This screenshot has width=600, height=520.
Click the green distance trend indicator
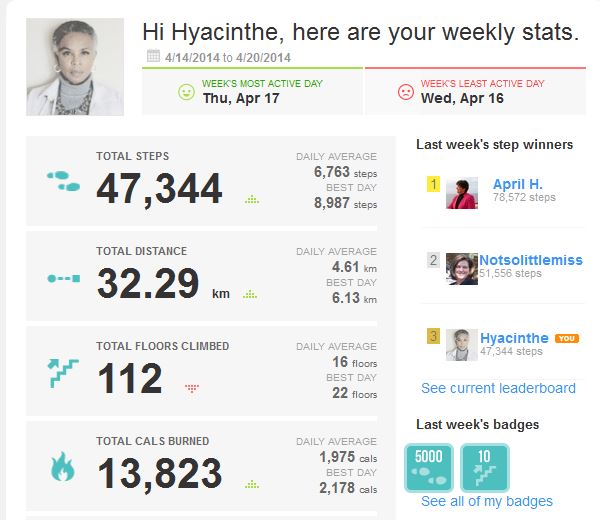(250, 294)
